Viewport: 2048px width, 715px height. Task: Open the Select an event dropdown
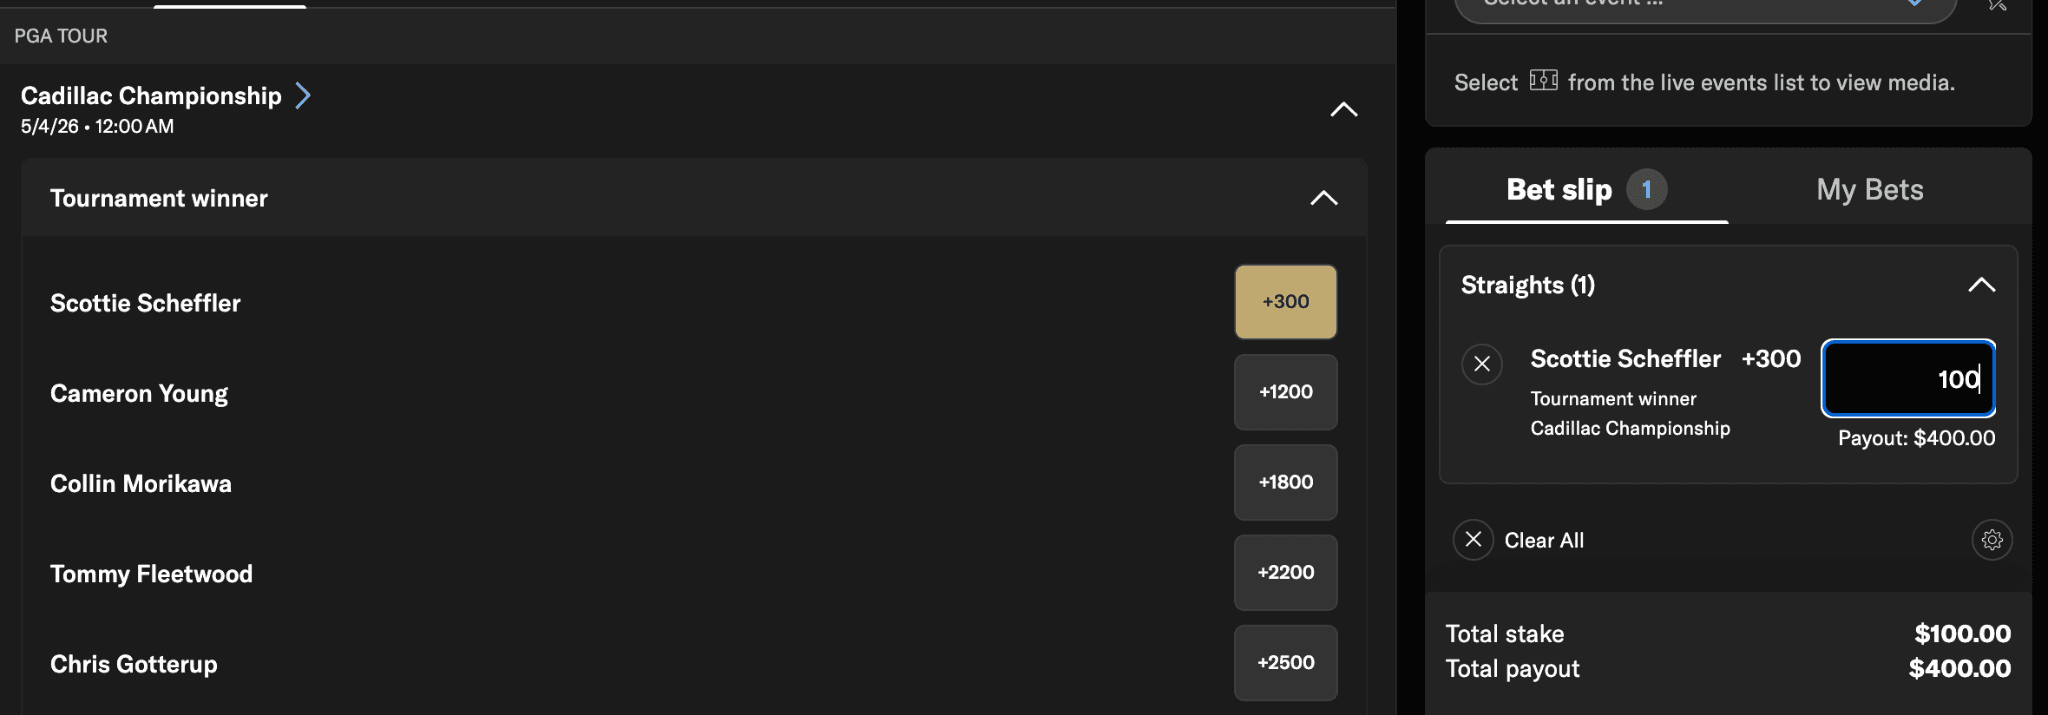(x=1704, y=8)
